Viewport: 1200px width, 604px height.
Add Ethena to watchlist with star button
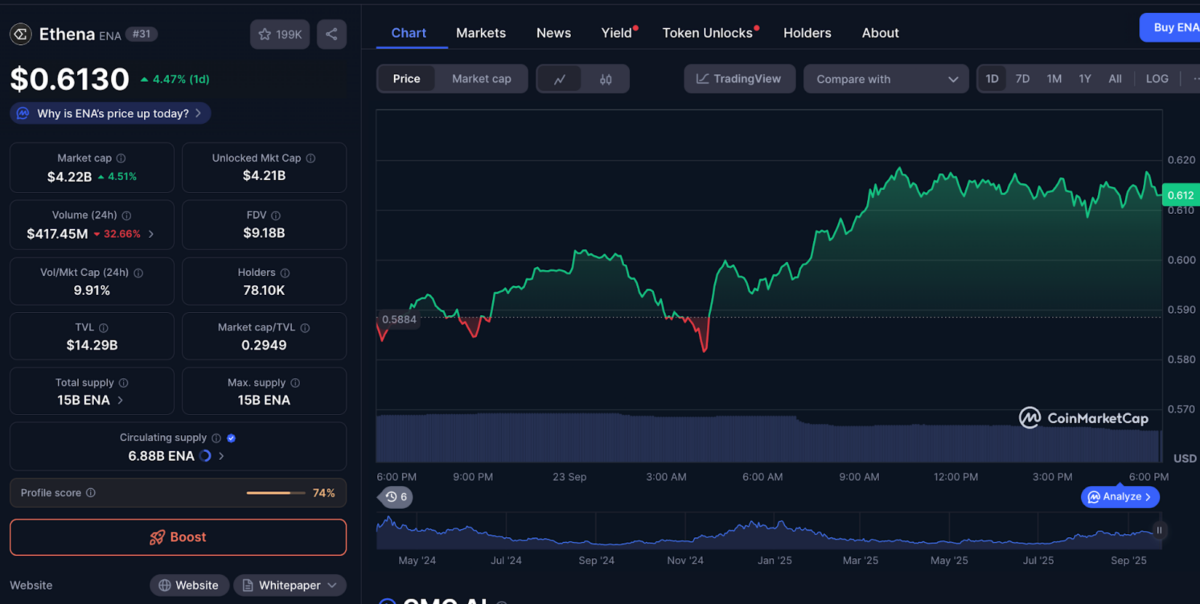280,34
